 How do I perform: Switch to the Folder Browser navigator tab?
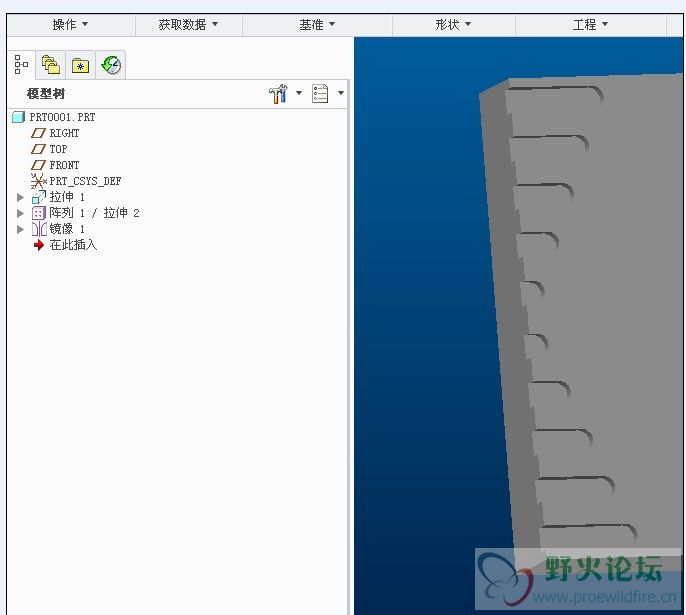pyautogui.click(x=51, y=65)
